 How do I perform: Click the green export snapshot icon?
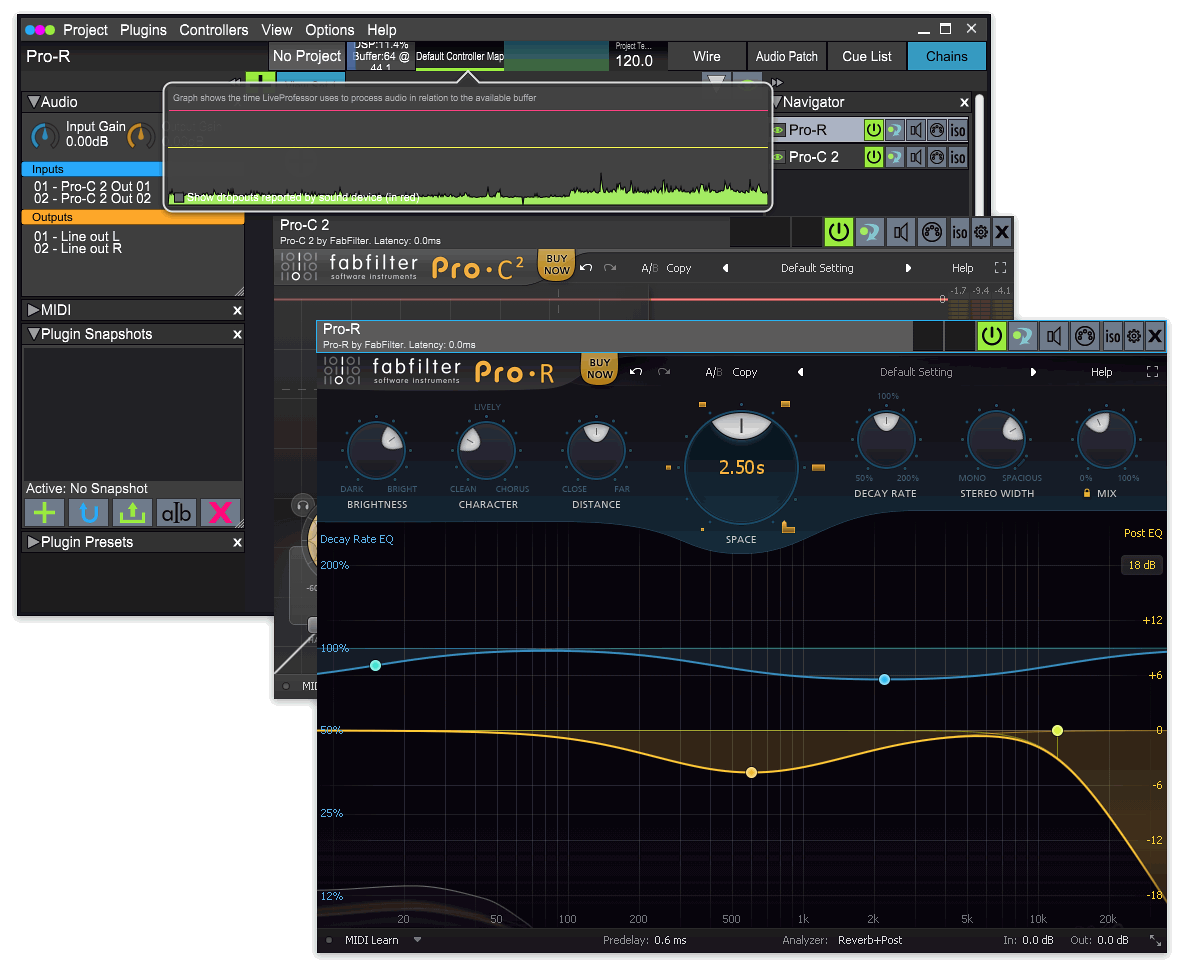[x=132, y=513]
